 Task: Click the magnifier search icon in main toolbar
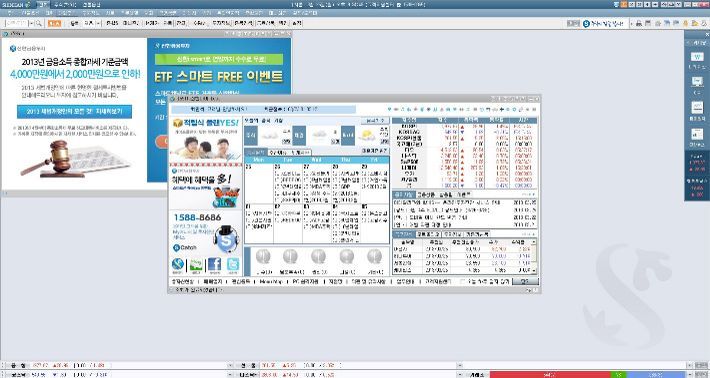[39, 23]
